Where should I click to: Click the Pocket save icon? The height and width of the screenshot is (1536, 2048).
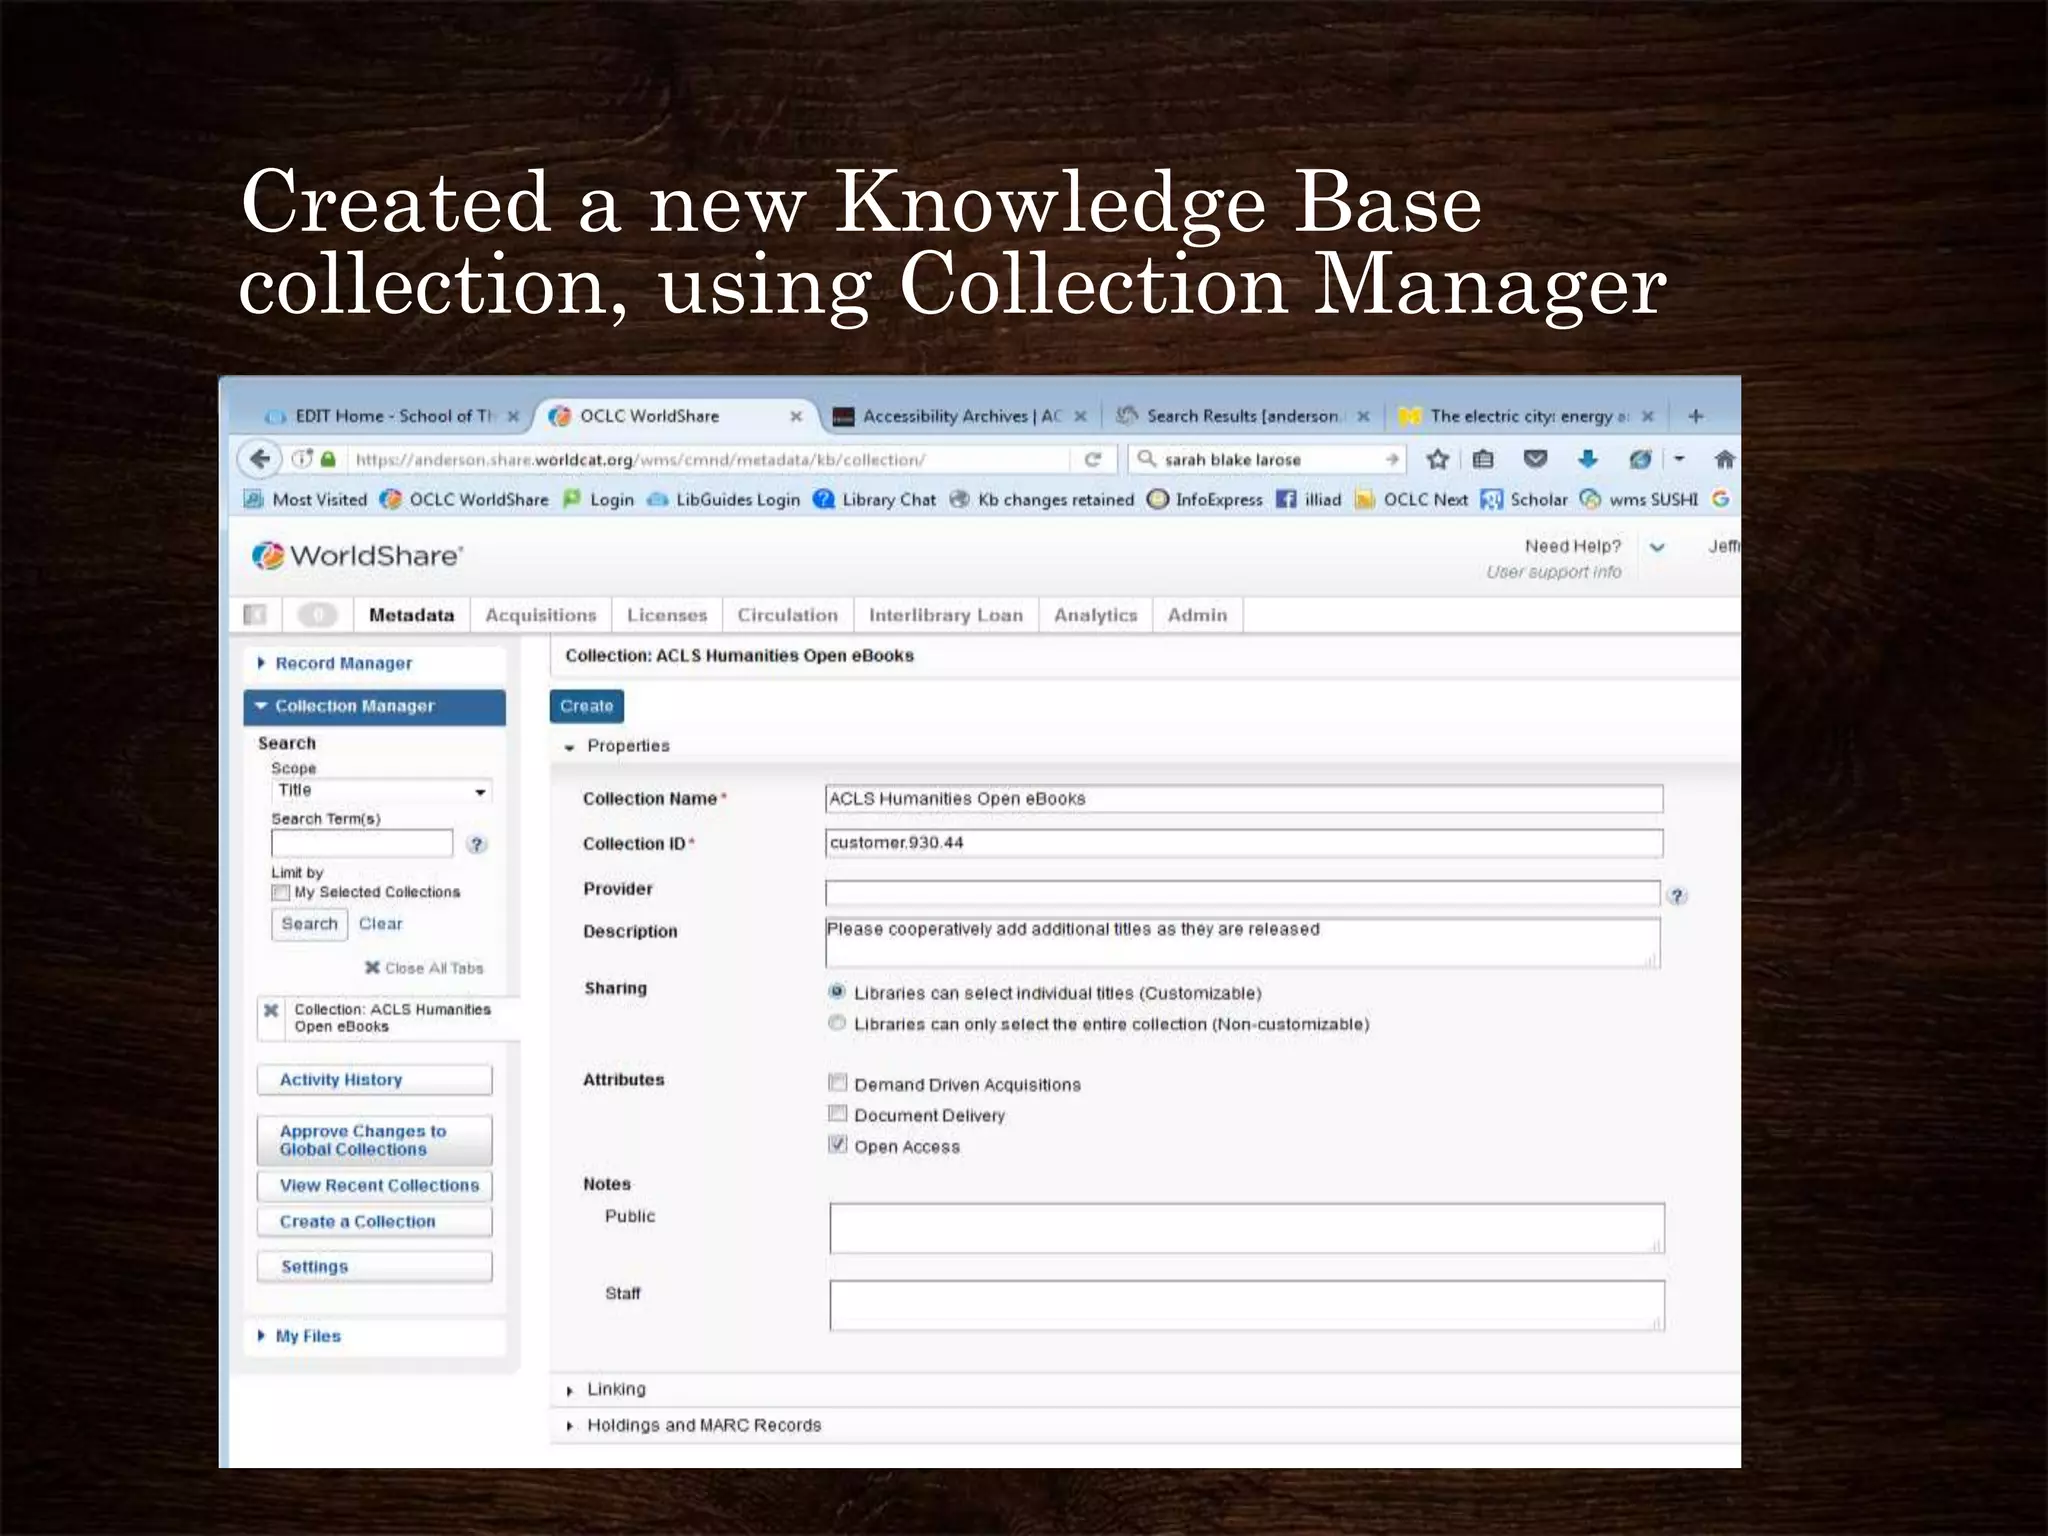[1535, 459]
